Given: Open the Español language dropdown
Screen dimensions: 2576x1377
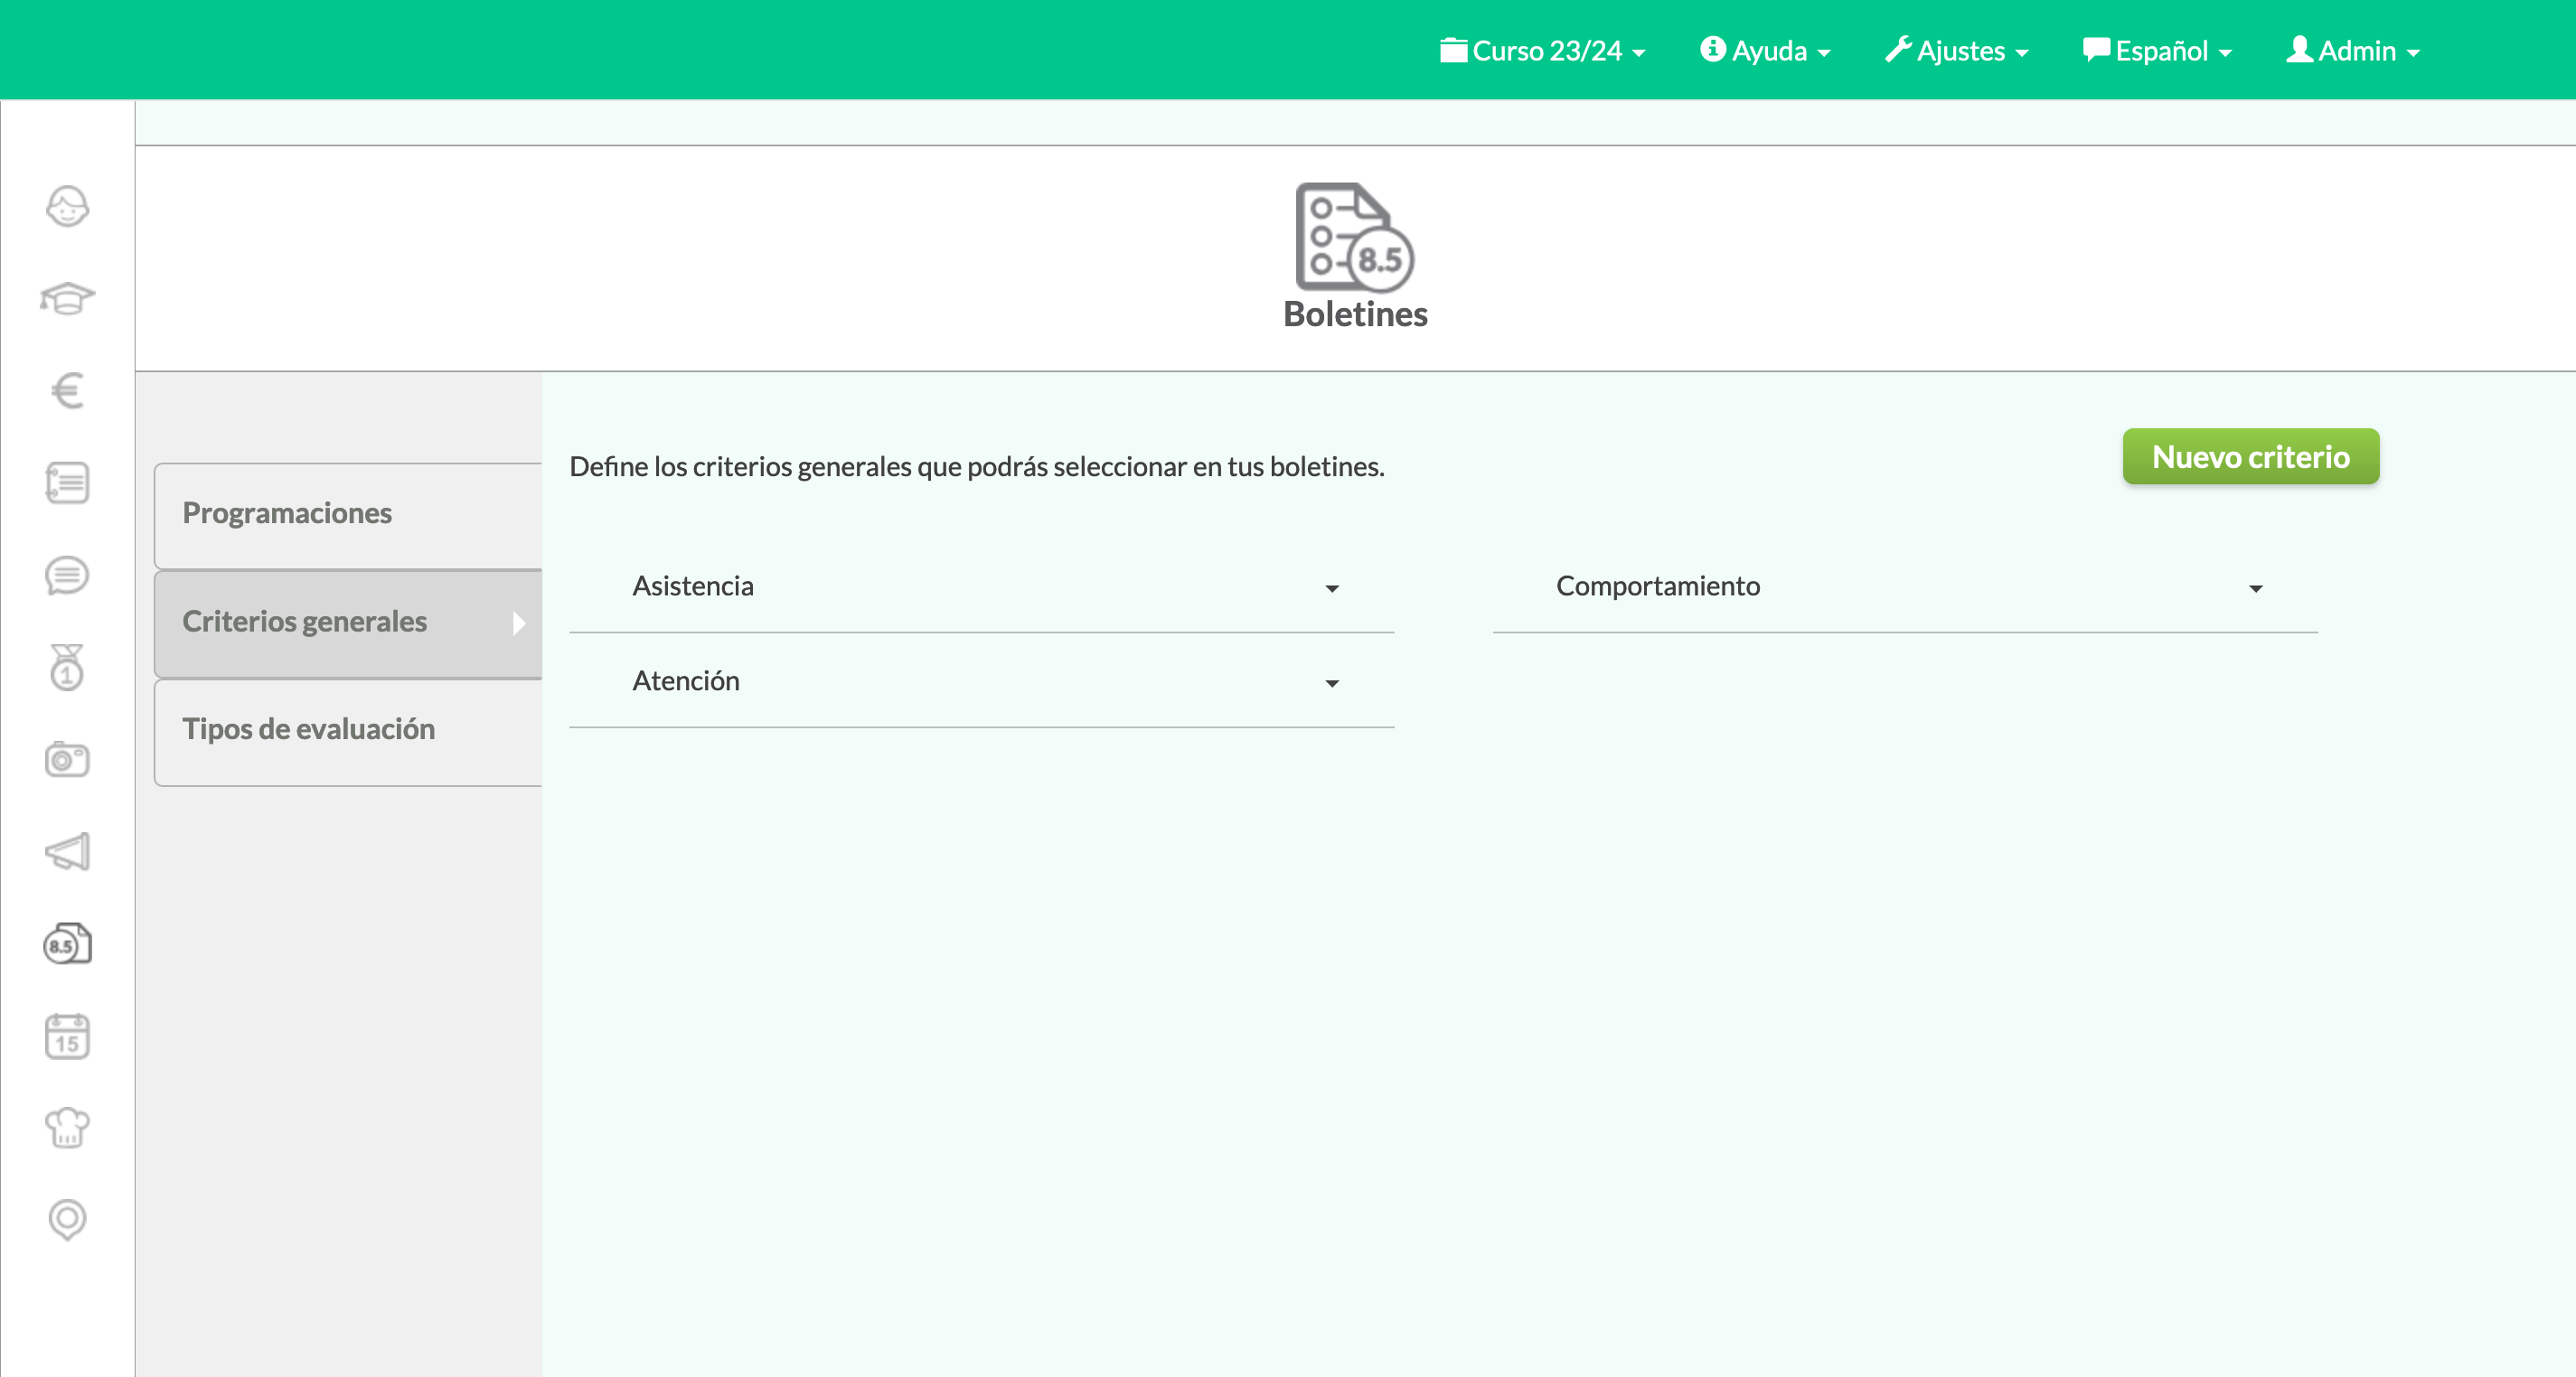Looking at the screenshot, I should click(x=2158, y=51).
